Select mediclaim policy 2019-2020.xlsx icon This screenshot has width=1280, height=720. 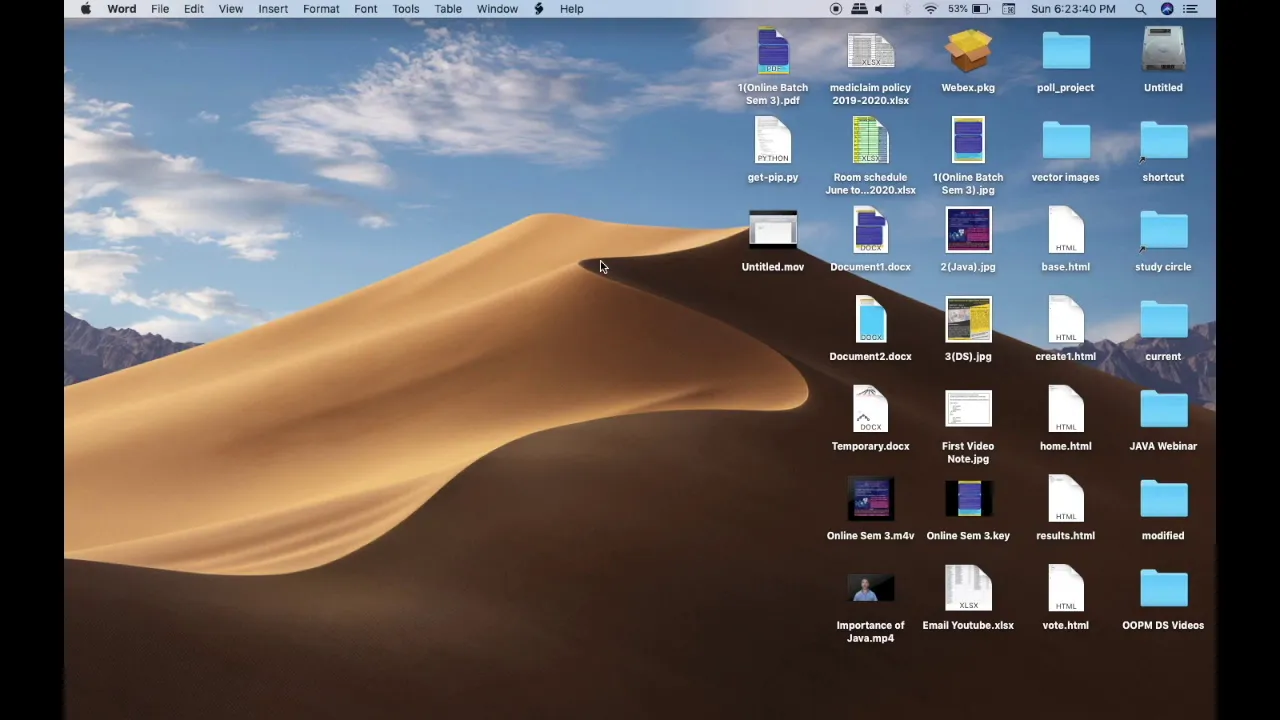pyautogui.click(x=870, y=51)
